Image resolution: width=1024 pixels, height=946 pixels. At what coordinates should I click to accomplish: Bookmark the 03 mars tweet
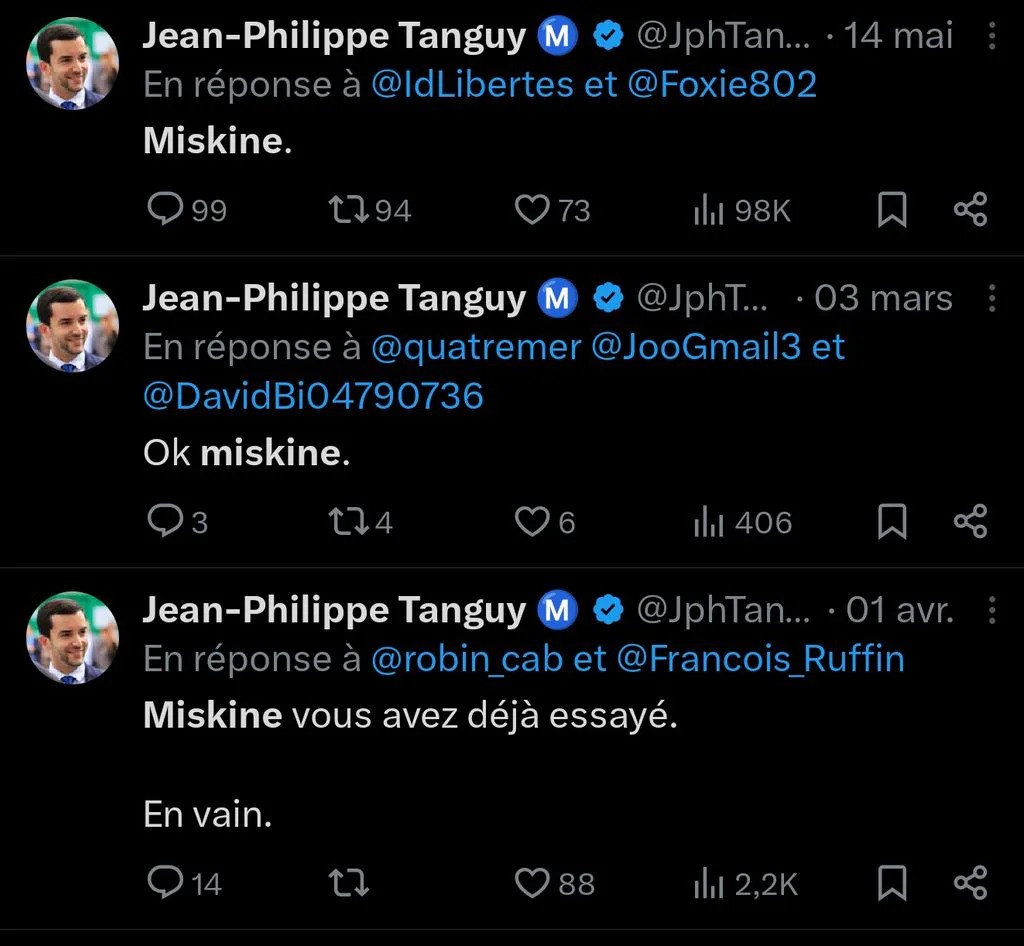tap(891, 522)
